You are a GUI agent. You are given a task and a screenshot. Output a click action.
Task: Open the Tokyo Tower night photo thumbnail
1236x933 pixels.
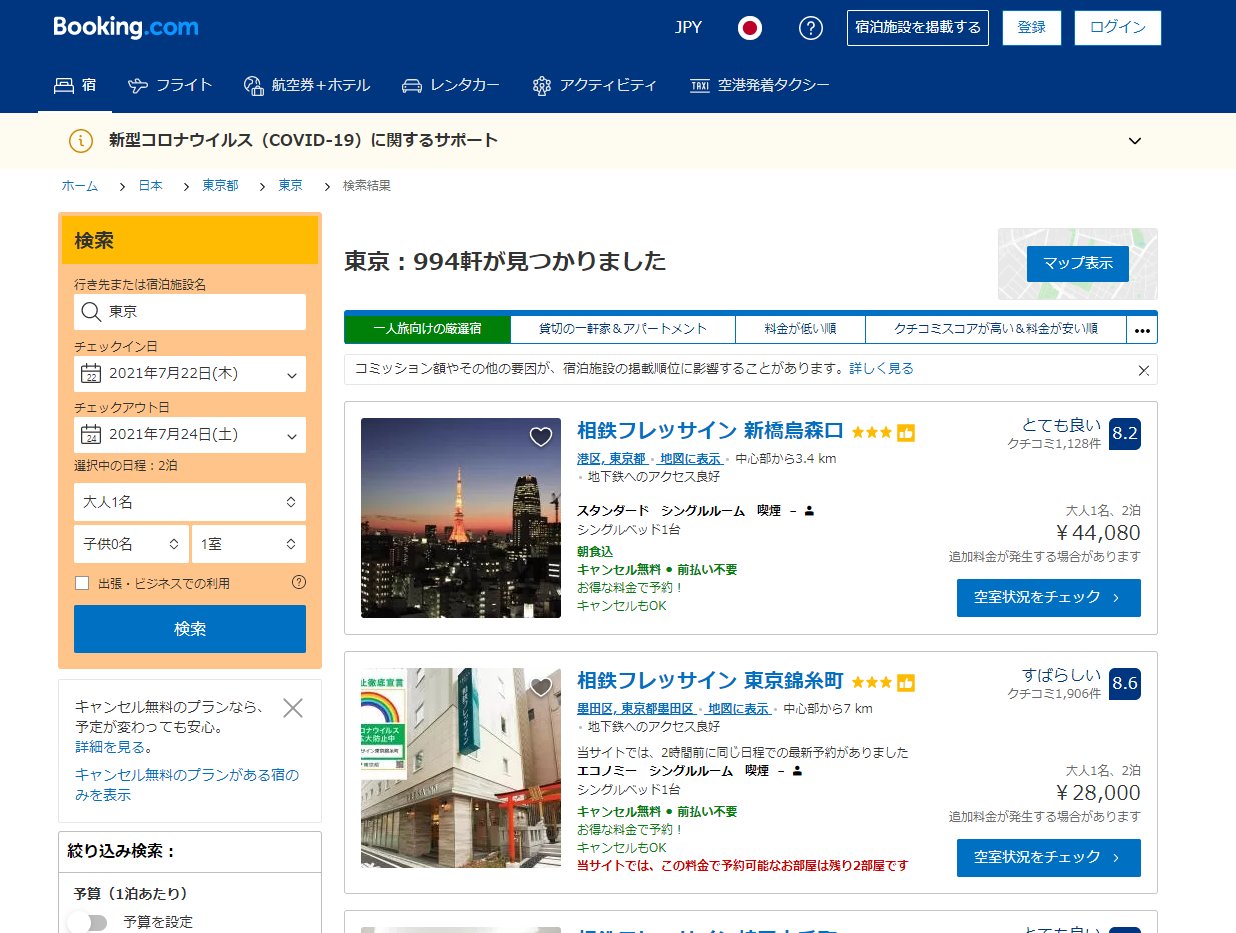[461, 518]
